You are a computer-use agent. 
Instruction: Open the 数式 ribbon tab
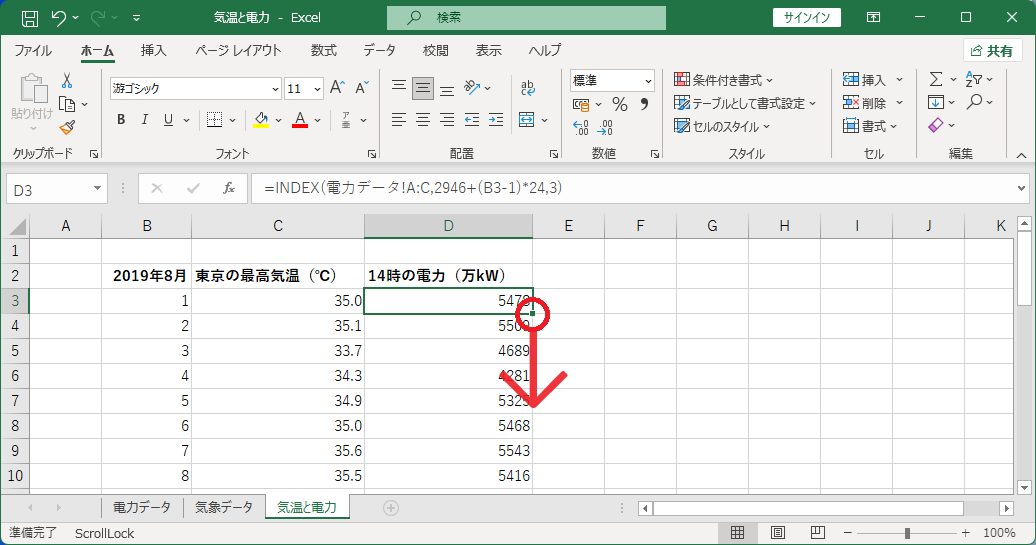click(x=324, y=50)
